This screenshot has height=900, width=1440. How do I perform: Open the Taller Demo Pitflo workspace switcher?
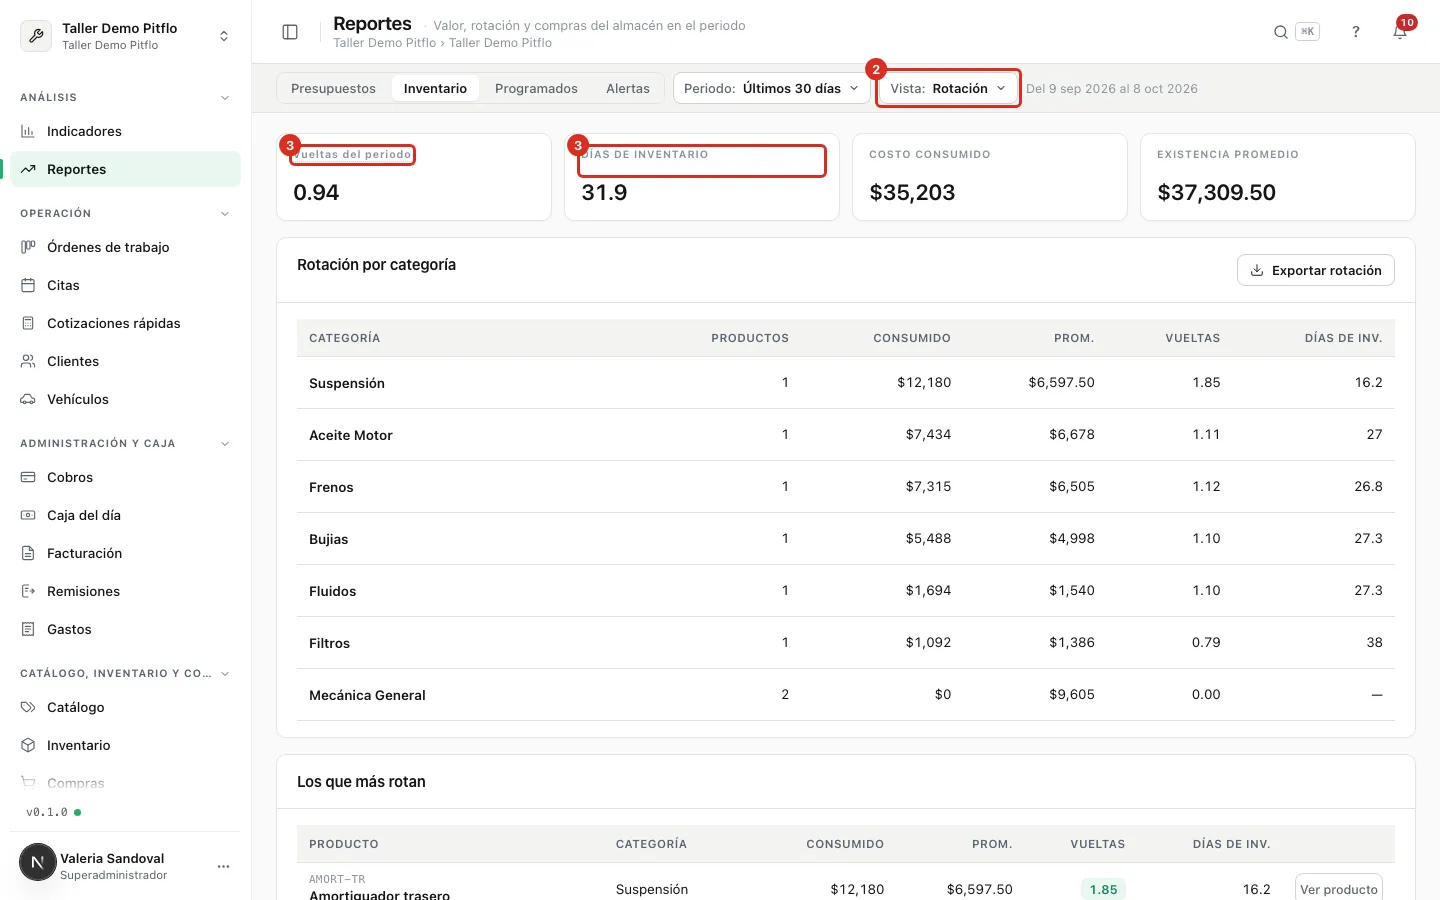coord(125,35)
